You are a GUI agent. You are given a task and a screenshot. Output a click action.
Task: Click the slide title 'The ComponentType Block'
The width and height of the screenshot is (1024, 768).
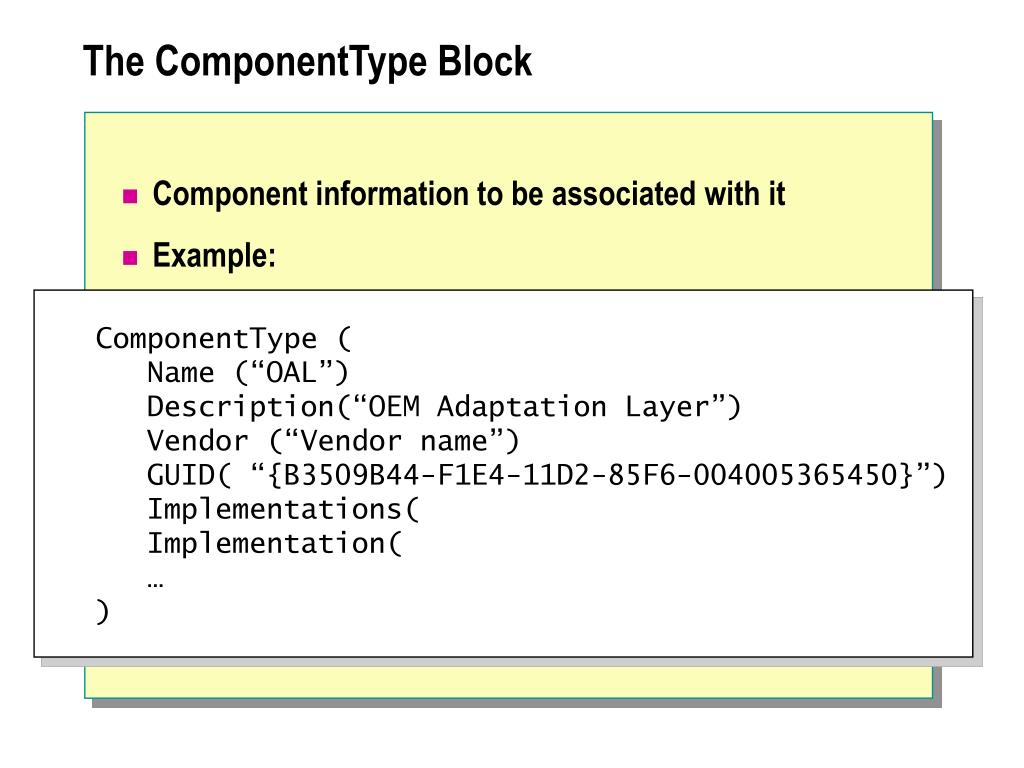pyautogui.click(x=308, y=63)
